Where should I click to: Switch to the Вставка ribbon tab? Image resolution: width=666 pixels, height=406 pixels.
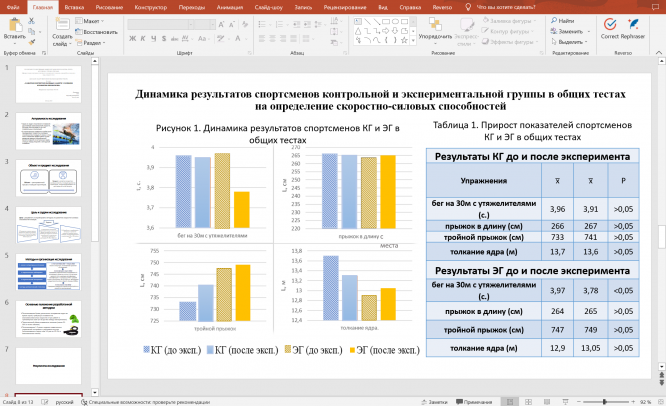74,6
